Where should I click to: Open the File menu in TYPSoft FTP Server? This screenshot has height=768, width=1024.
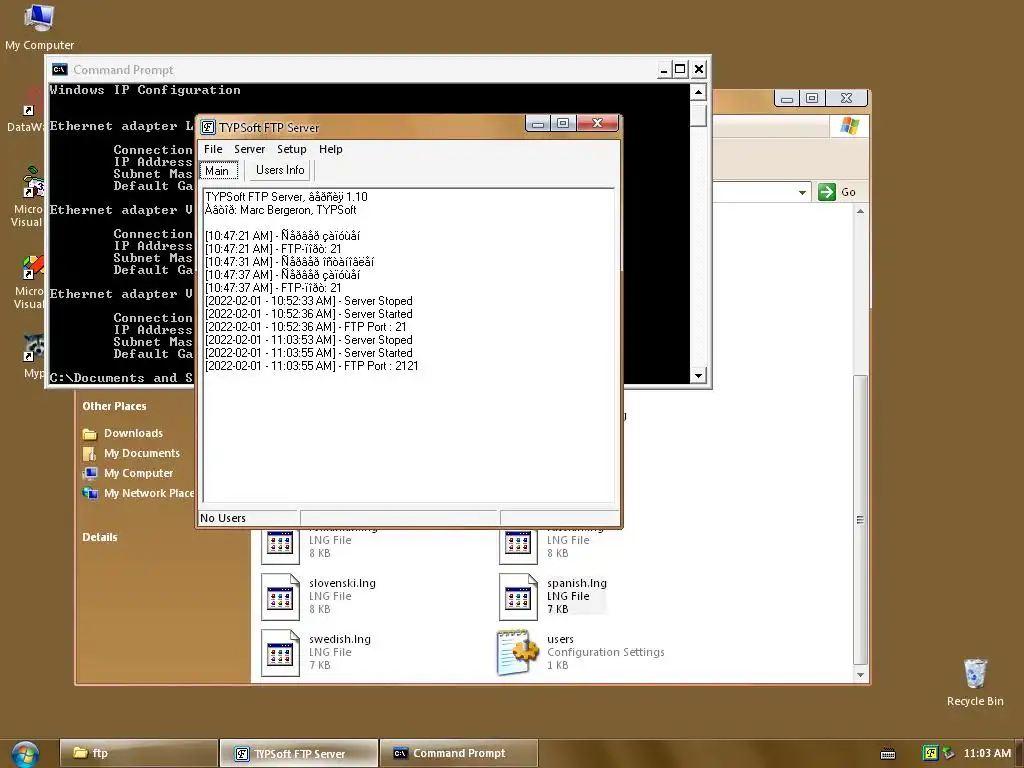tap(213, 149)
